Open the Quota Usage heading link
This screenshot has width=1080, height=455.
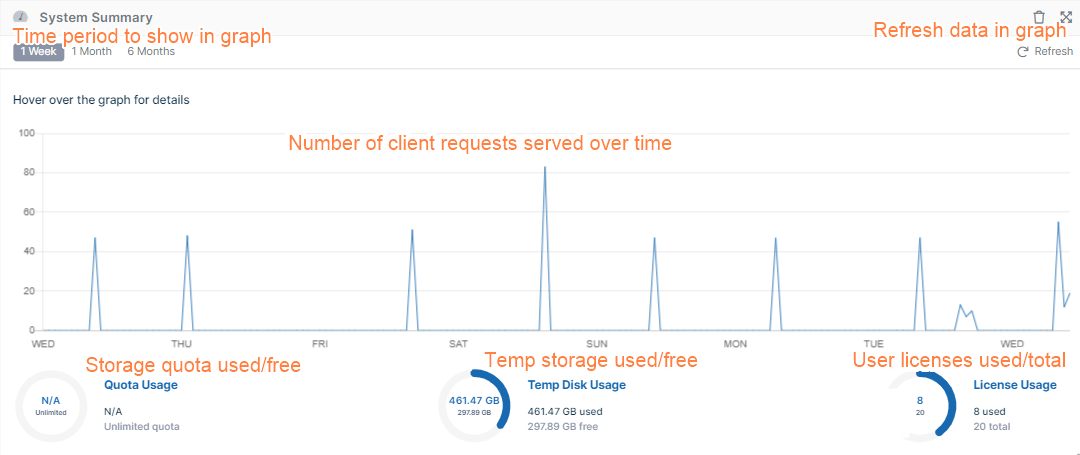pyautogui.click(x=141, y=385)
